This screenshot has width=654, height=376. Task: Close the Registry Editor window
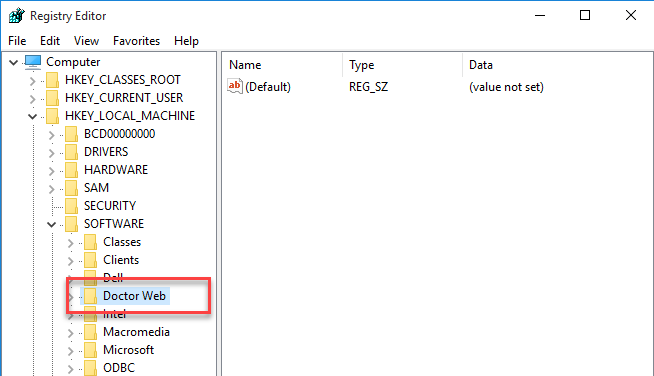point(631,16)
